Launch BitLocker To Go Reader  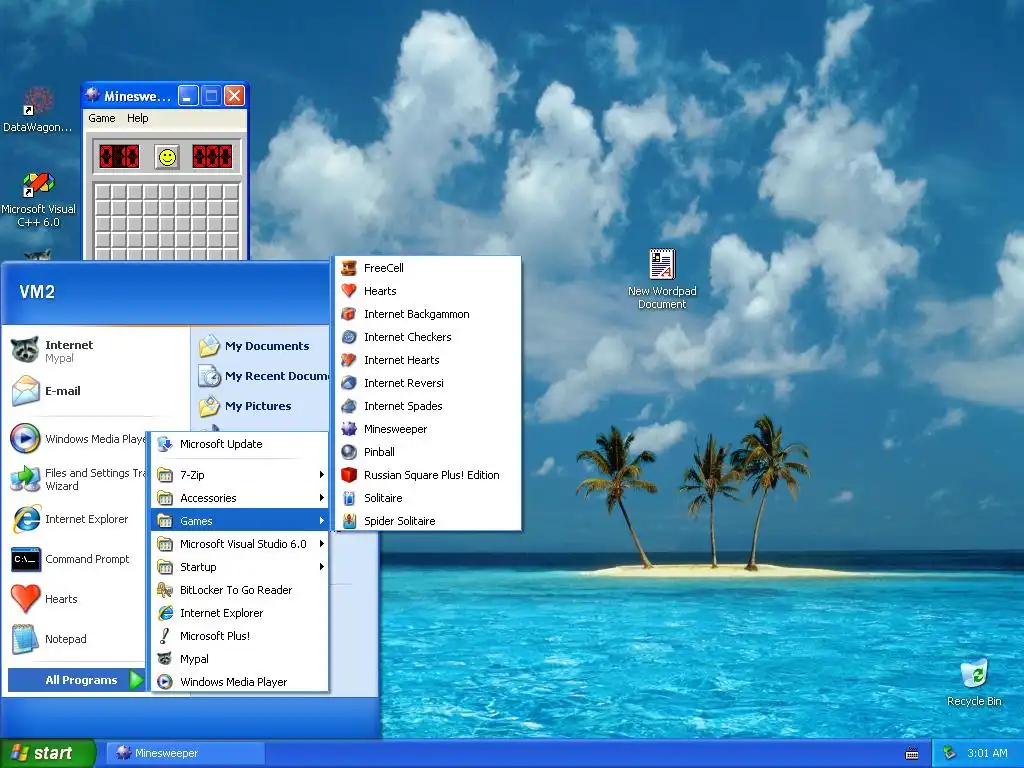(240, 590)
